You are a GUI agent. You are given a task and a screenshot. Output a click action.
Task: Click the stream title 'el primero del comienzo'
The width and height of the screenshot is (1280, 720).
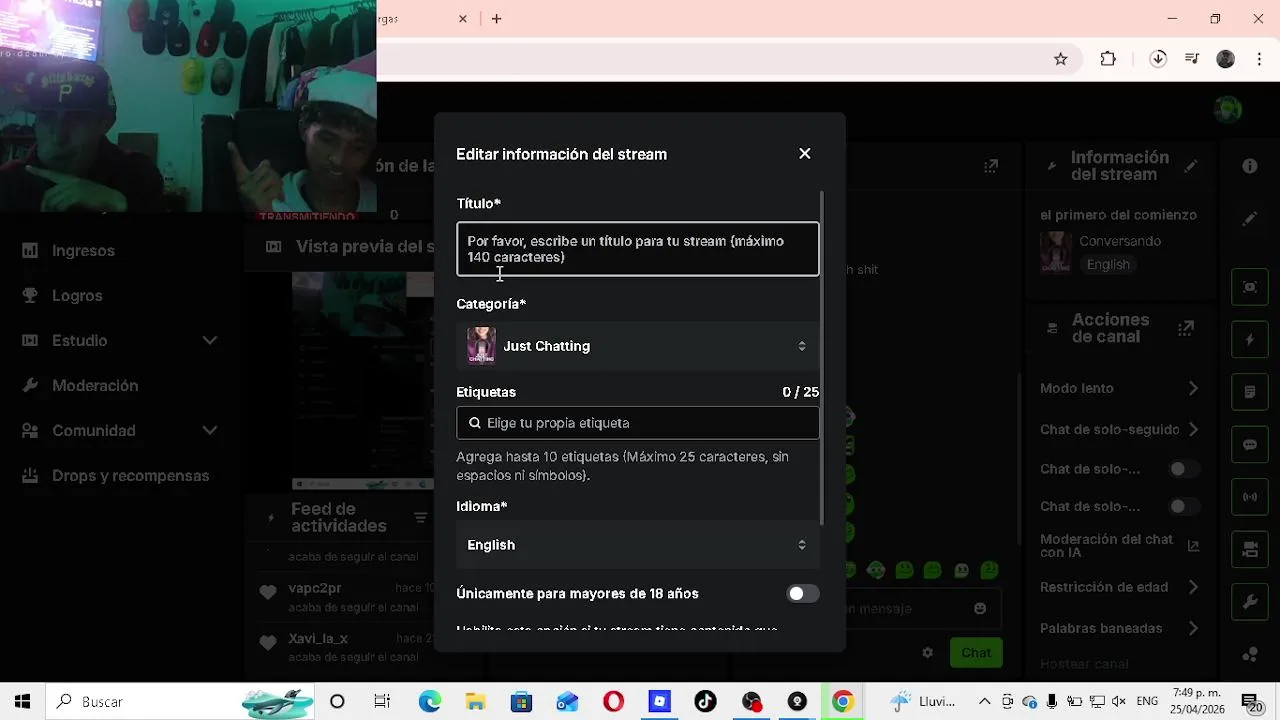pos(1118,215)
